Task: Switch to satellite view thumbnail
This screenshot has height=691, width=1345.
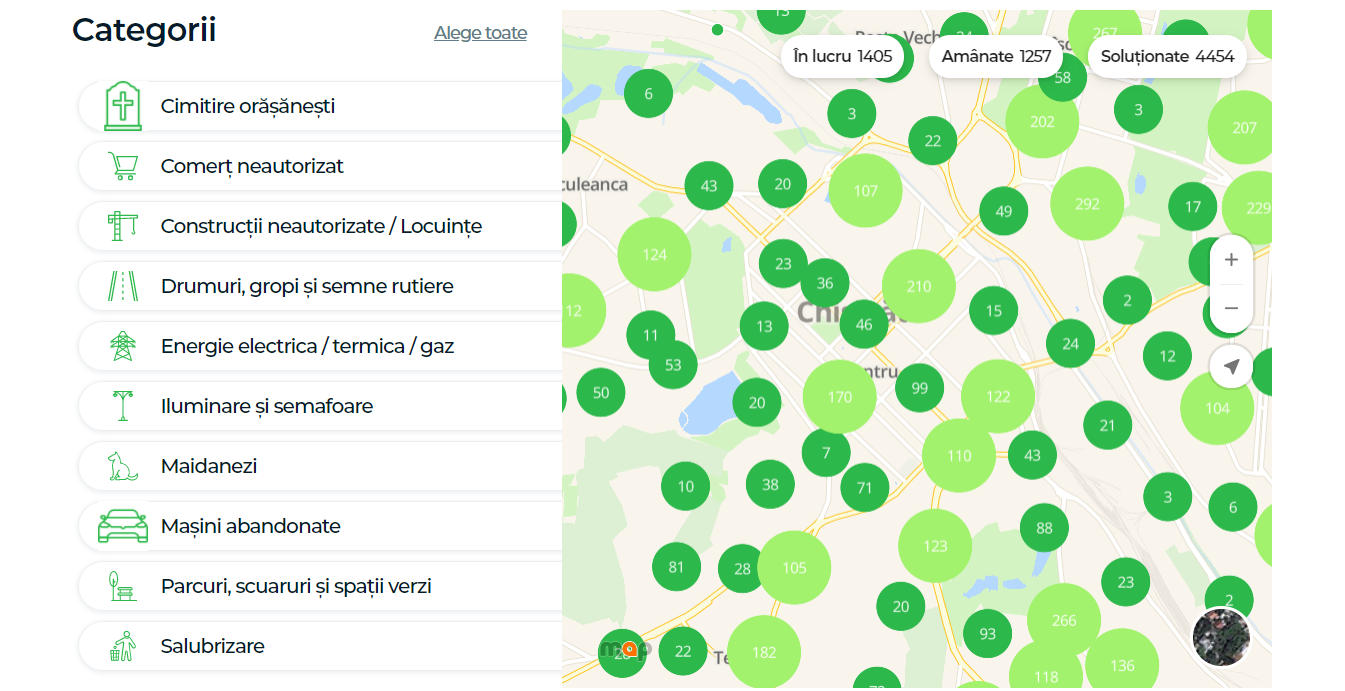Action: tap(1221, 637)
